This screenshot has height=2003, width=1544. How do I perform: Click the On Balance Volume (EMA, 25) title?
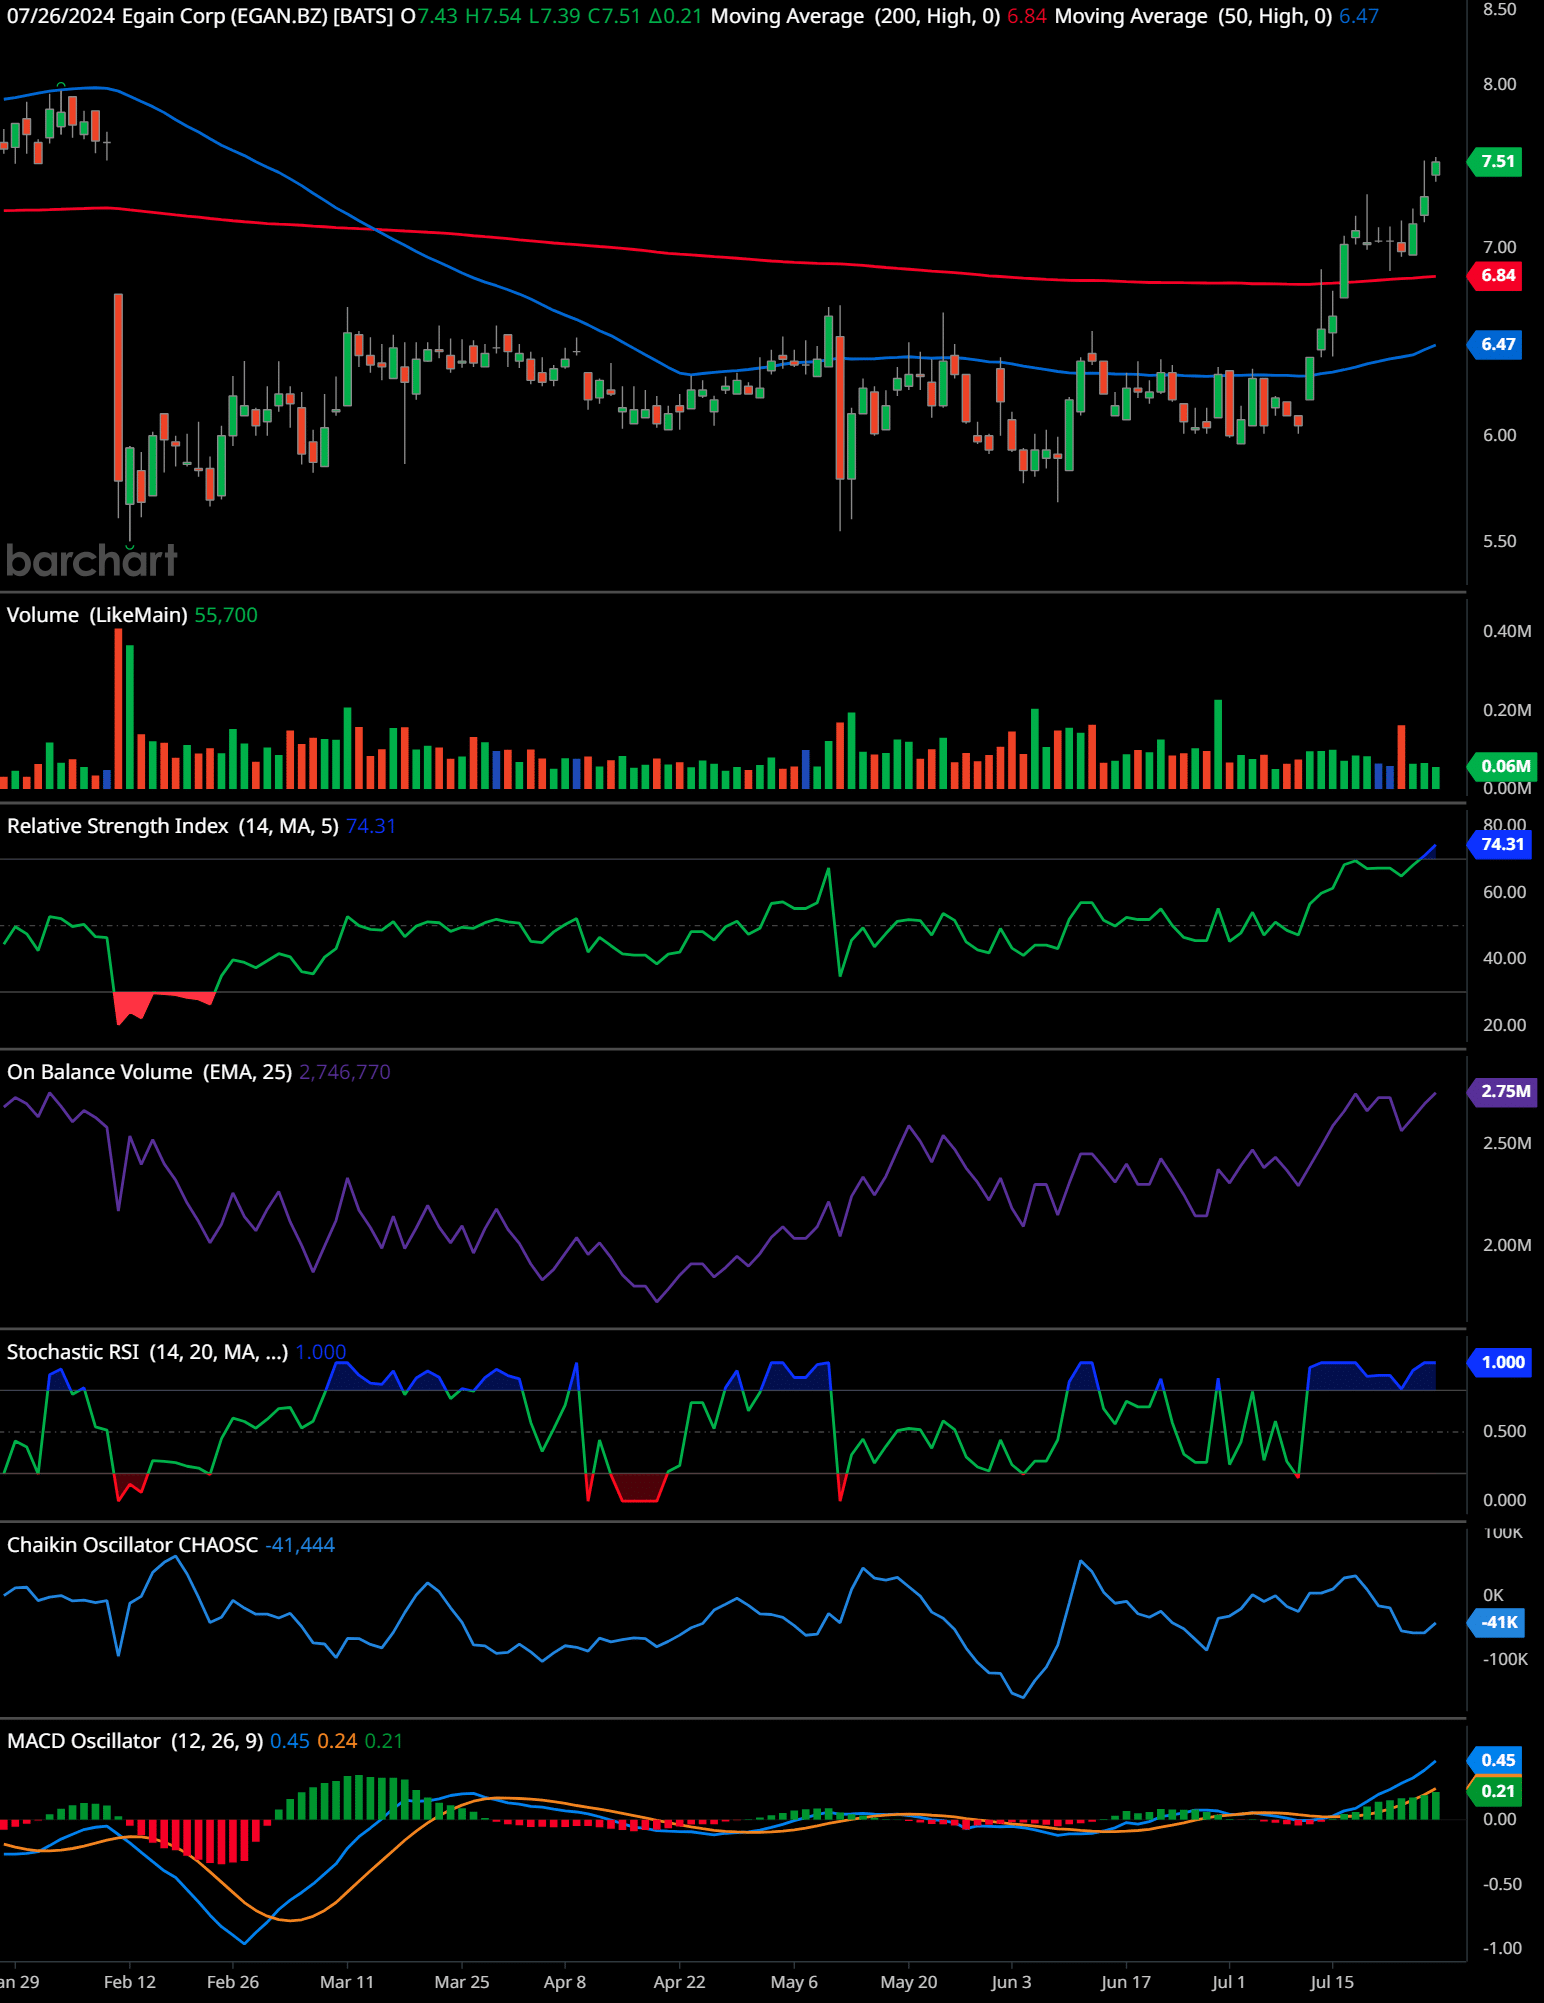pyautogui.click(x=149, y=1072)
